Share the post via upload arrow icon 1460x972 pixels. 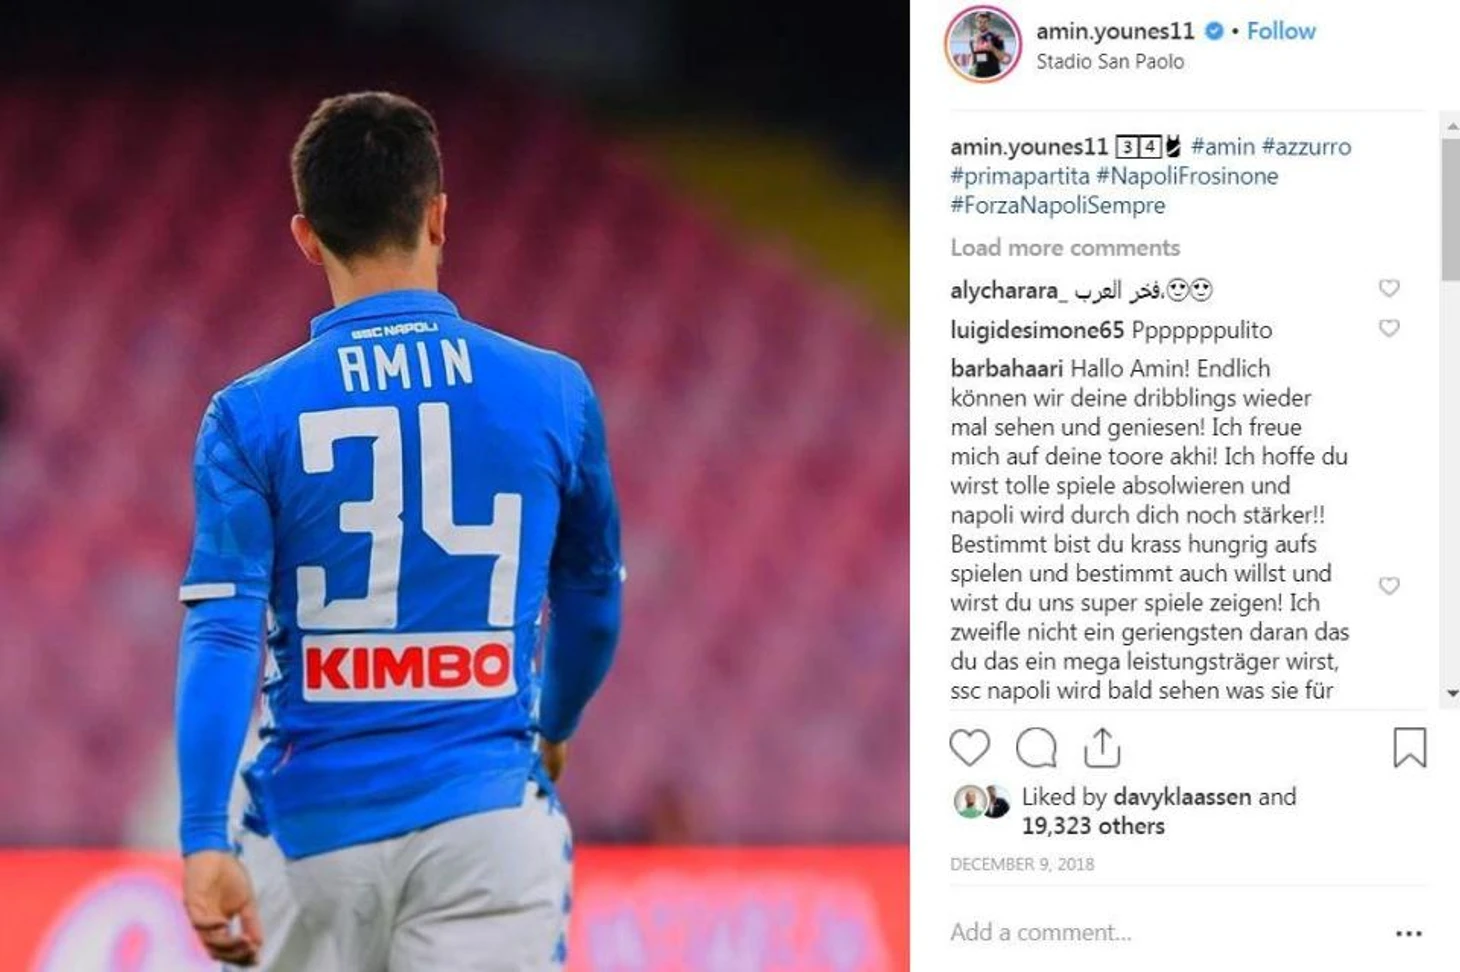pyautogui.click(x=1102, y=748)
